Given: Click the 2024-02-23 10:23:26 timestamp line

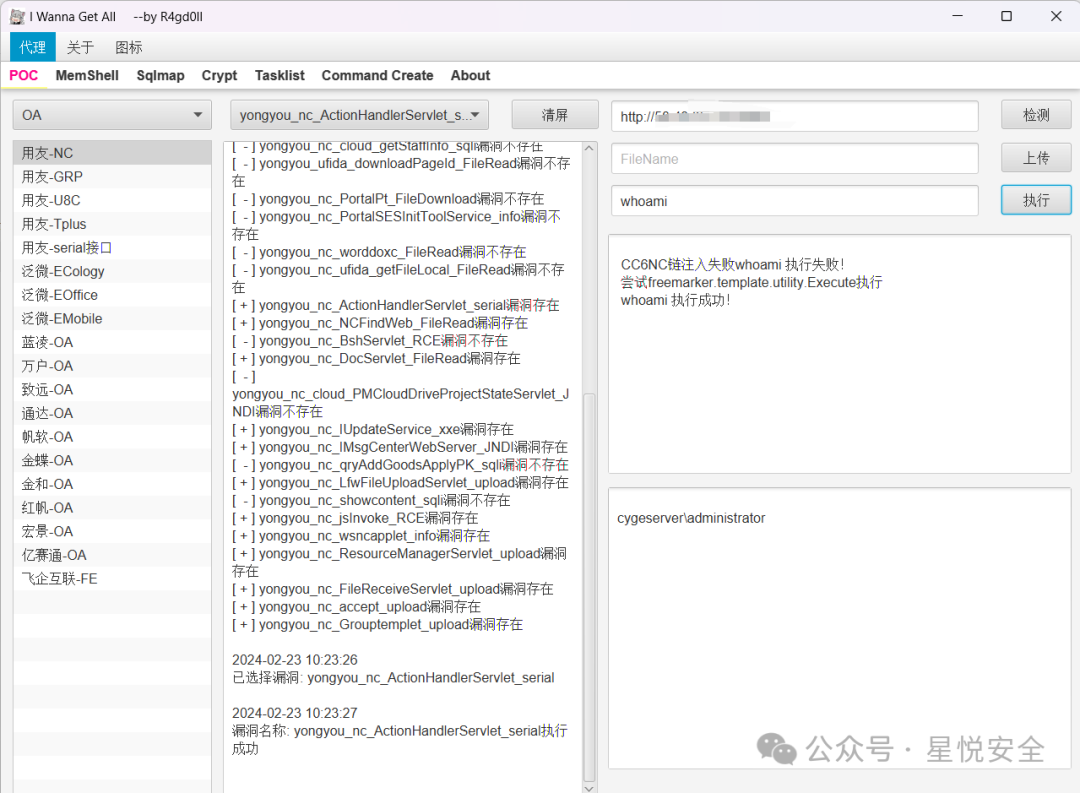Looking at the screenshot, I should click(295, 660).
